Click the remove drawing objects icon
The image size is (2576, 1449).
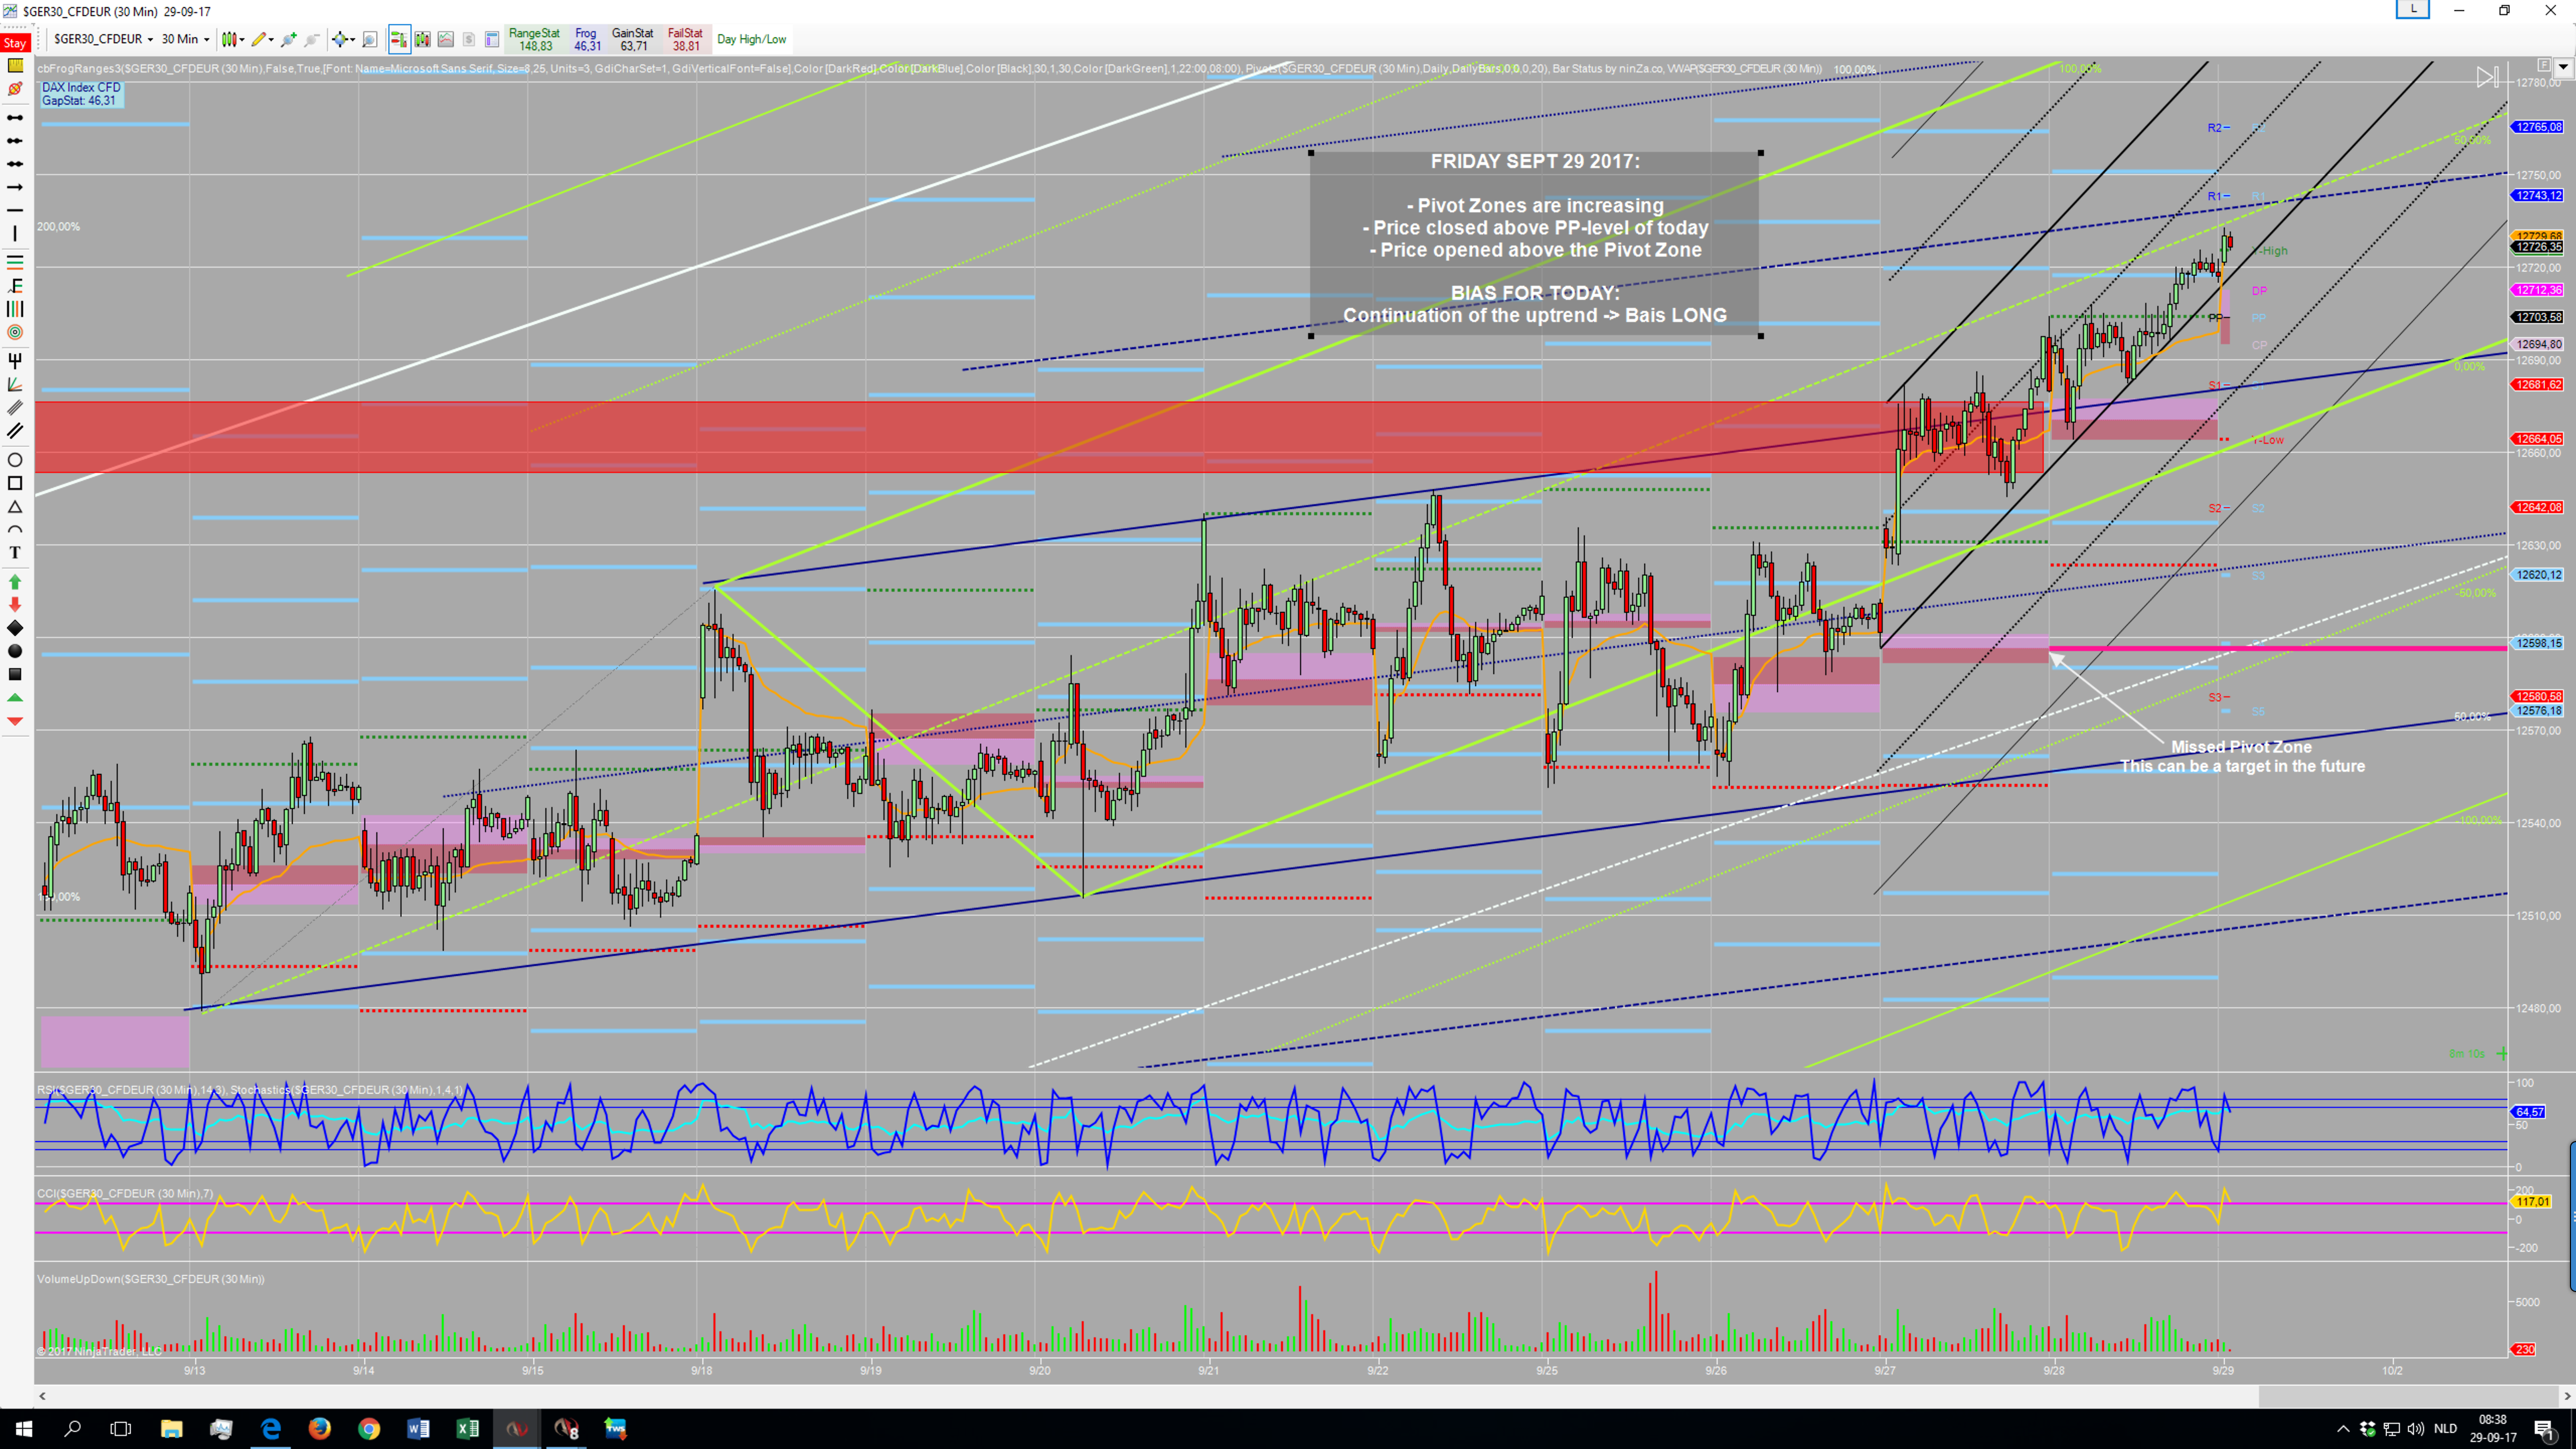tap(15, 89)
